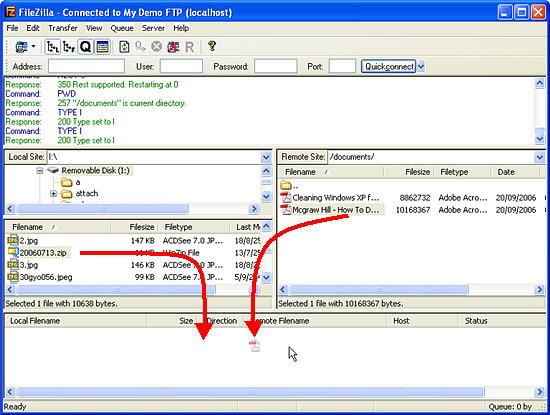Toggle transfer queue display (Q icon)
Image resolution: width=550 pixels, height=415 pixels.
tap(86, 47)
